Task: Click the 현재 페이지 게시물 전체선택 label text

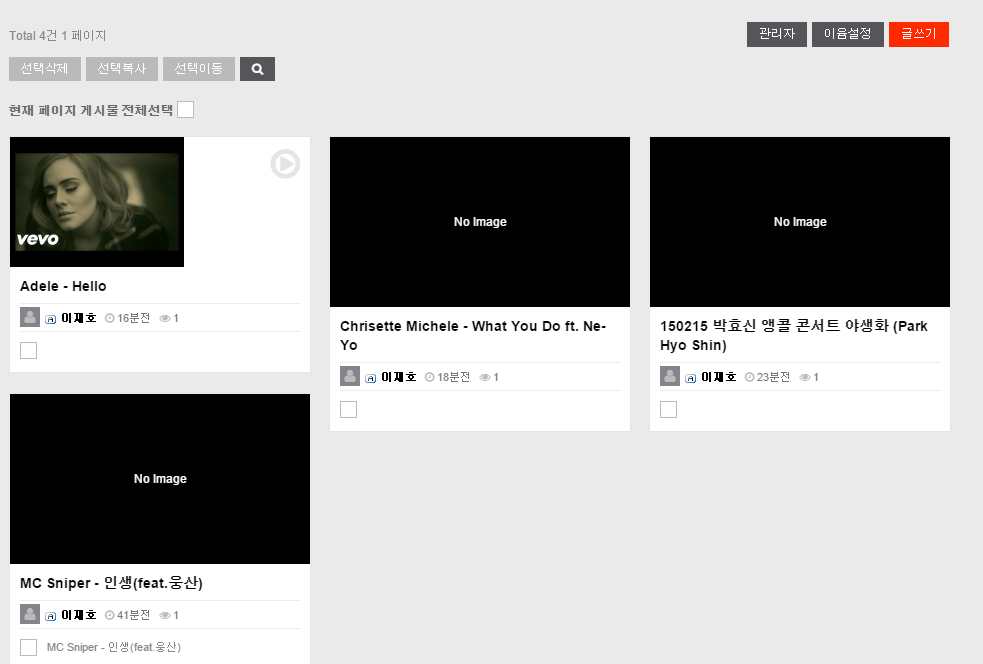Action: [x=91, y=110]
